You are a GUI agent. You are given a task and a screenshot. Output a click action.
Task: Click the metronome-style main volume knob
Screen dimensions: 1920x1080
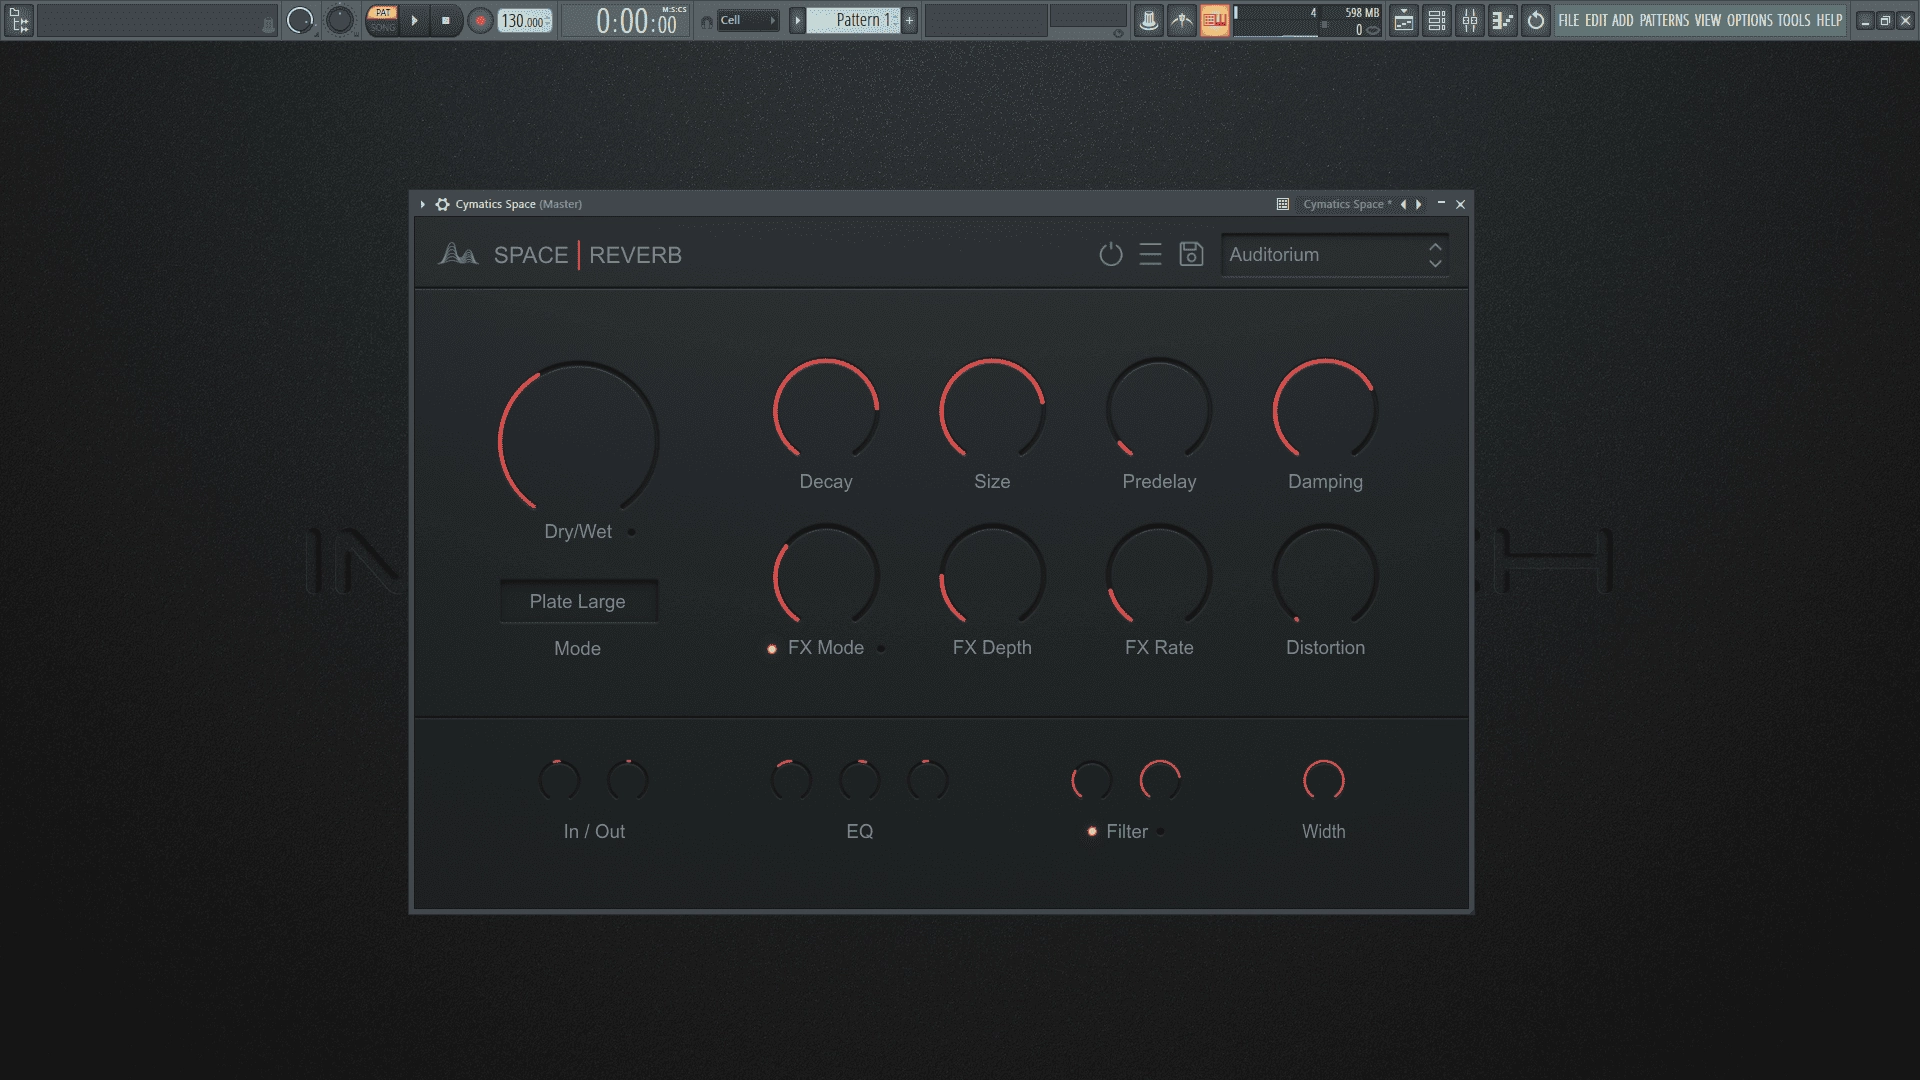[300, 20]
